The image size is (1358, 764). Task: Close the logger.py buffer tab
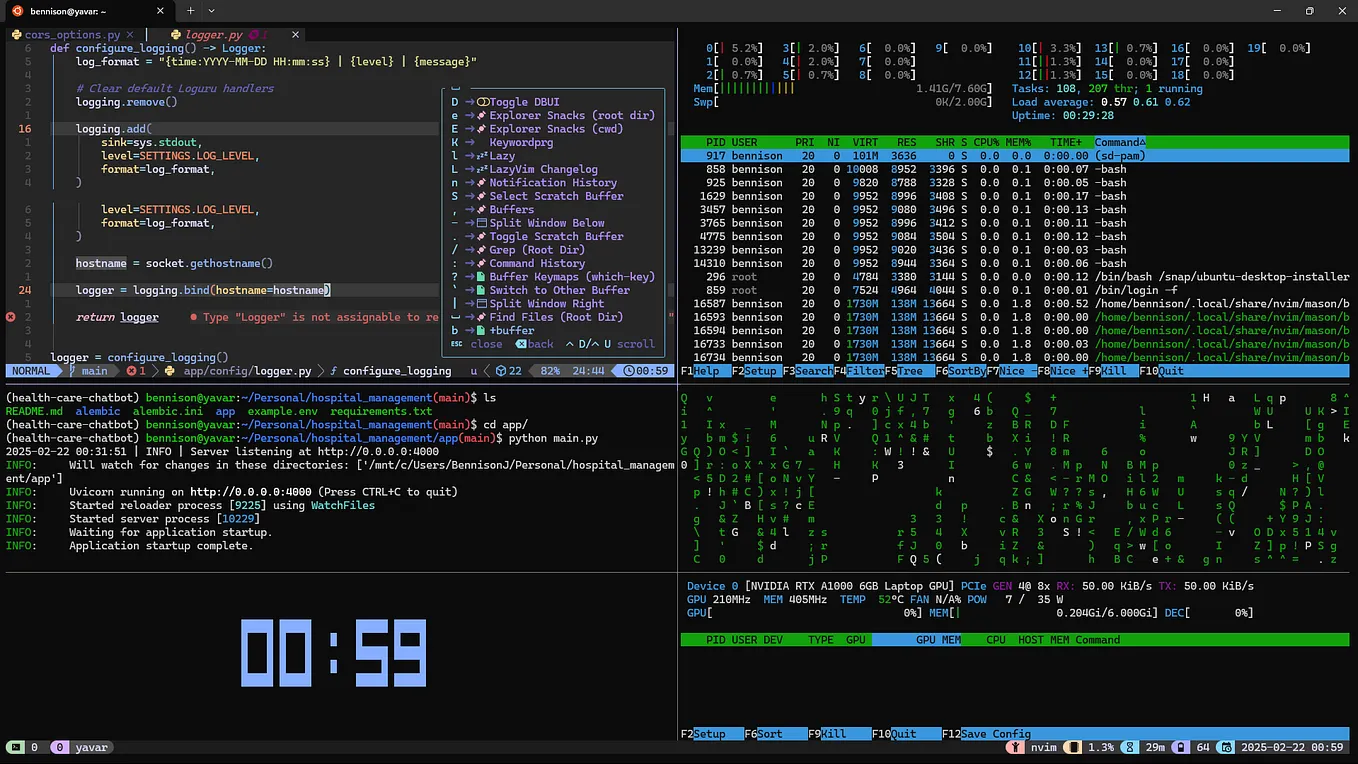pyautogui.click(x=296, y=35)
